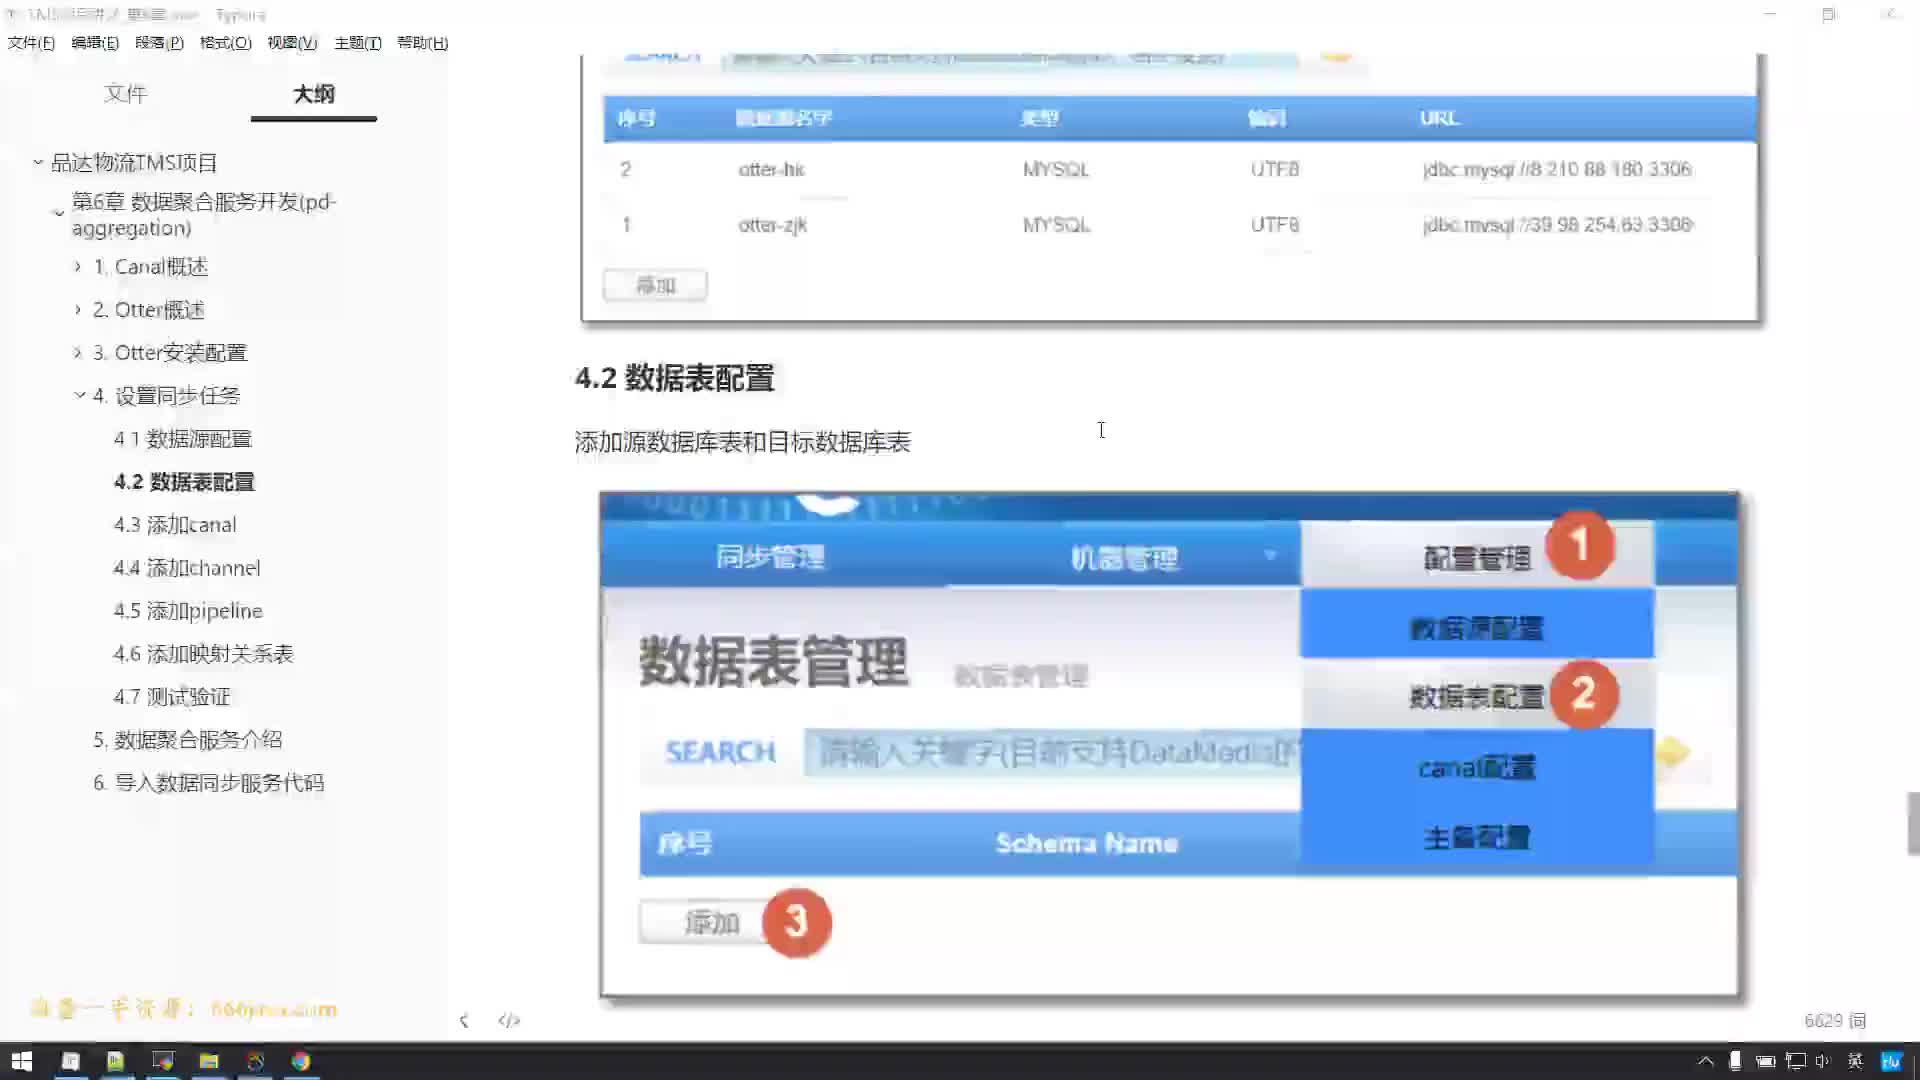
Task: Go to 3. Otter安装配置 in outline
Action: [170, 353]
